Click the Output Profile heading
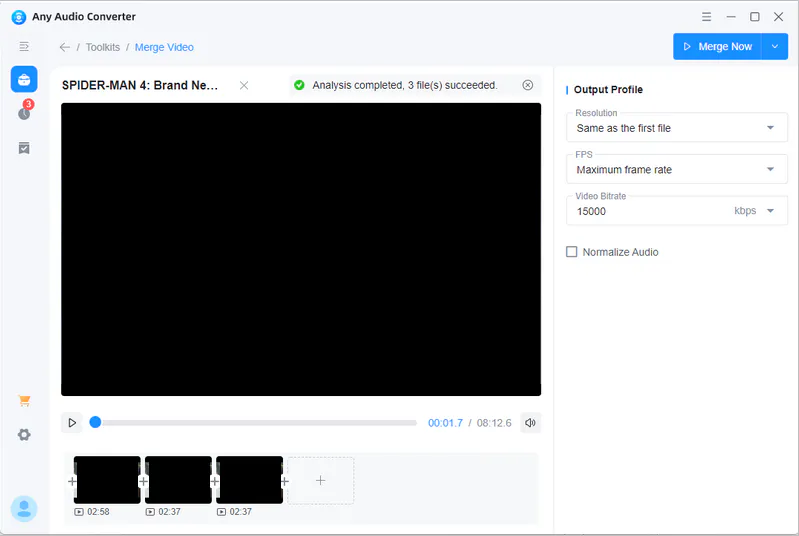799x536 pixels. tap(608, 90)
